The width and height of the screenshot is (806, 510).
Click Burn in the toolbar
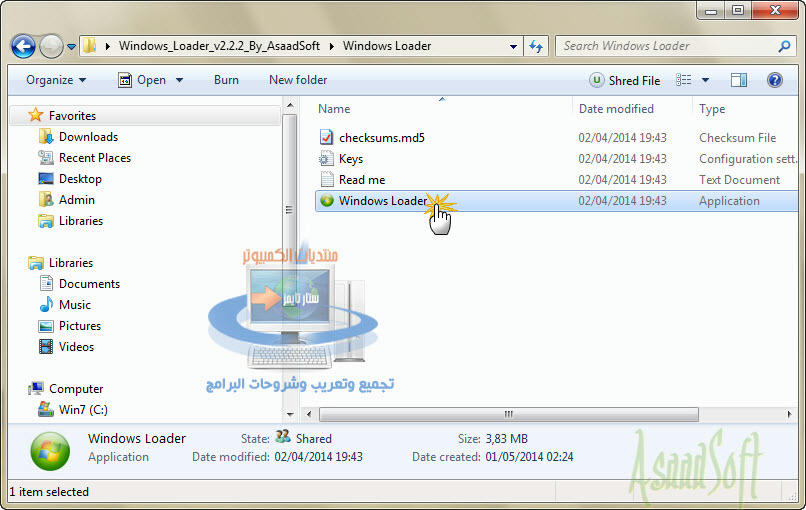(226, 80)
